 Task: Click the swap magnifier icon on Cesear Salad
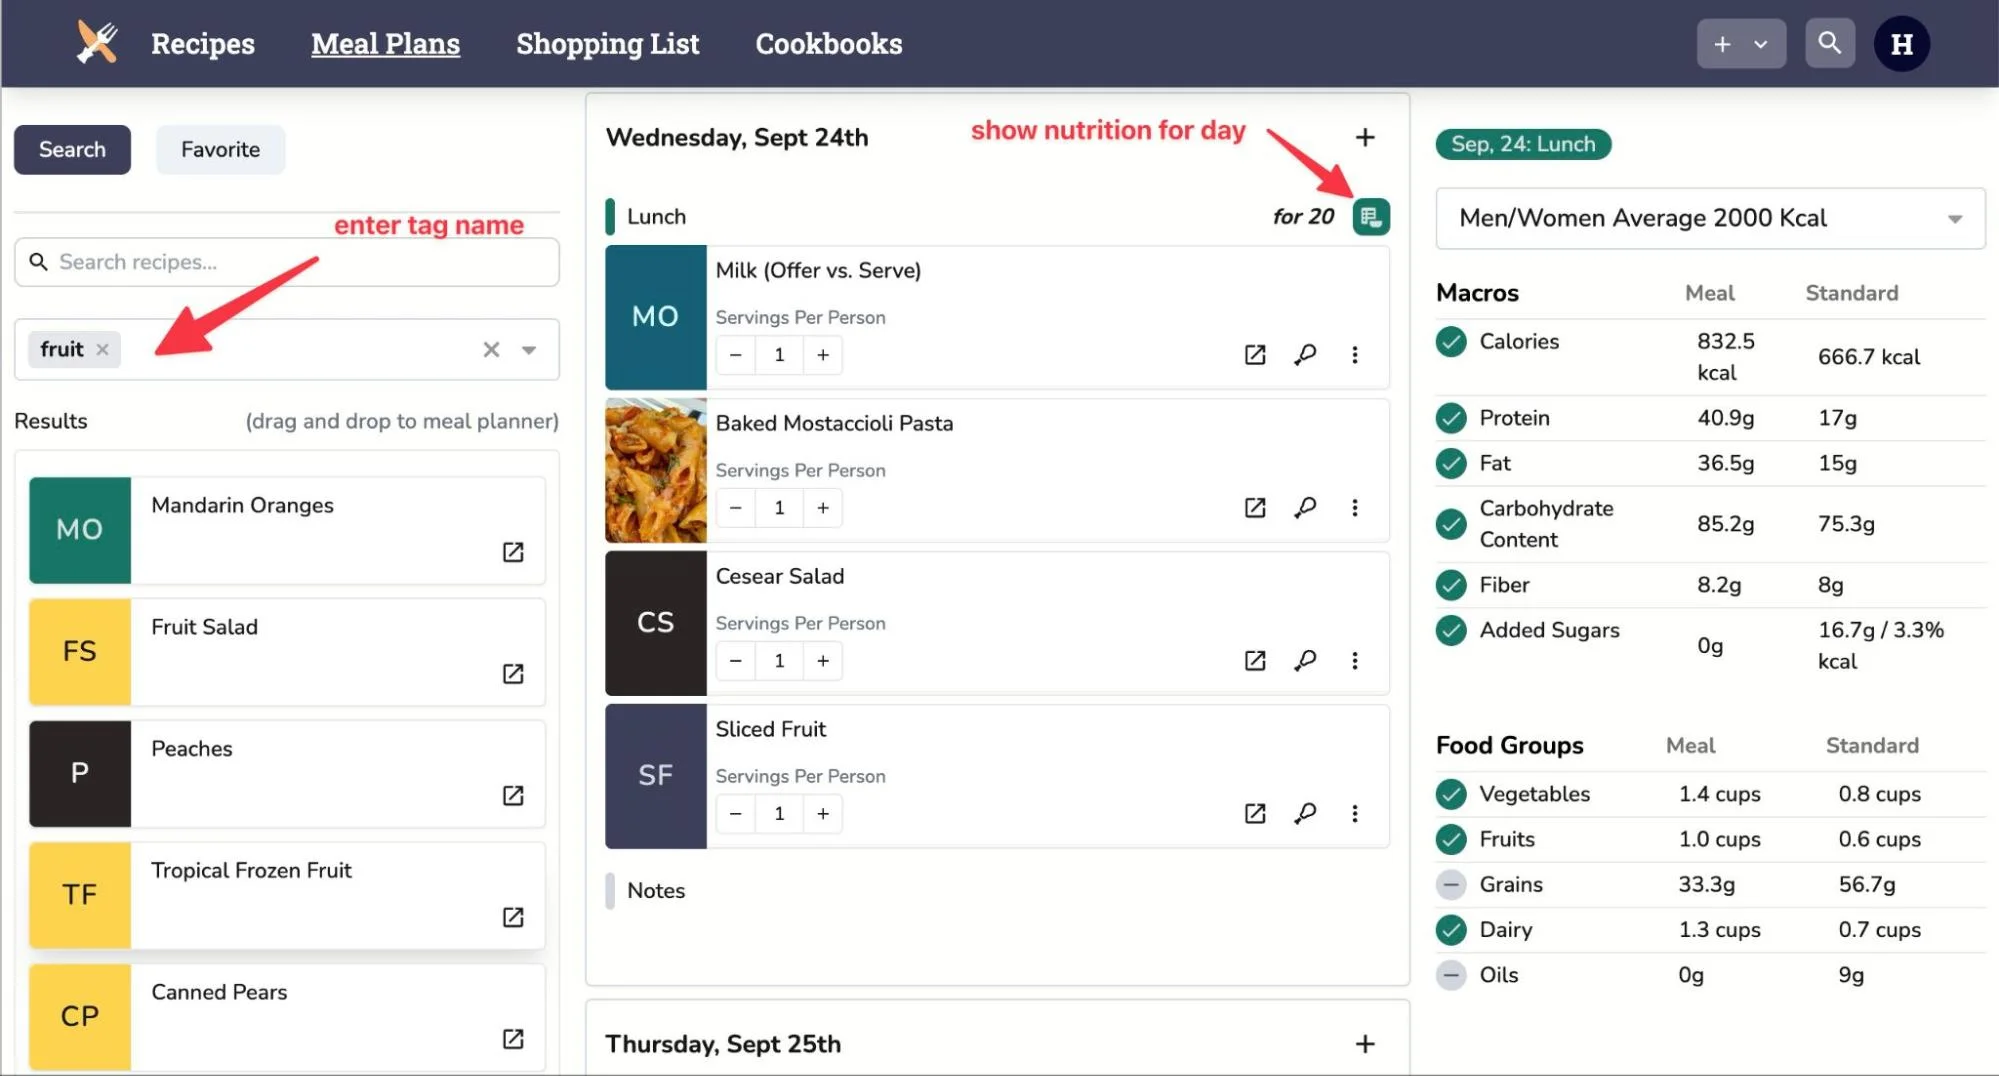coord(1305,660)
